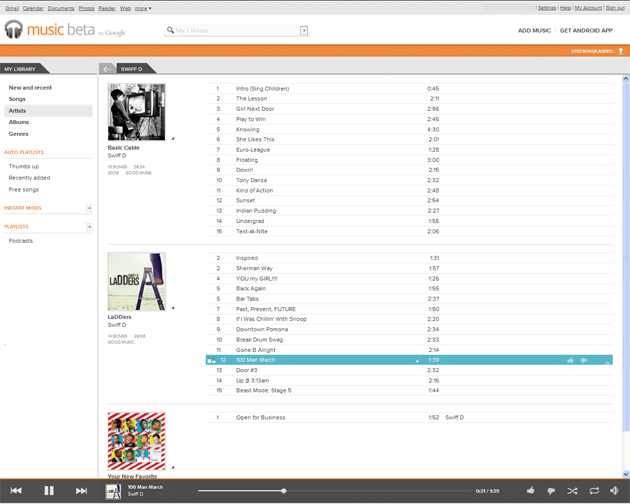The height and width of the screenshot is (504, 630).
Task: Open the Basic Cable album cover
Action: click(137, 112)
